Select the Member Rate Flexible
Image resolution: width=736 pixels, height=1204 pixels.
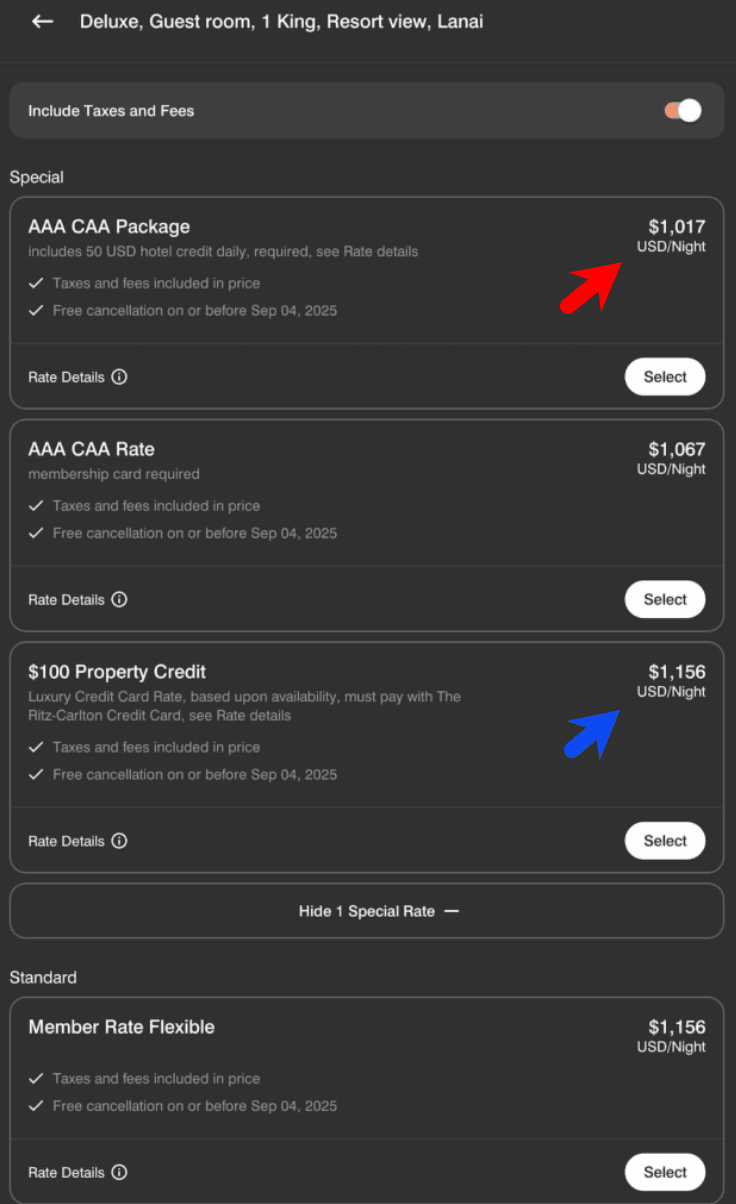665,1172
